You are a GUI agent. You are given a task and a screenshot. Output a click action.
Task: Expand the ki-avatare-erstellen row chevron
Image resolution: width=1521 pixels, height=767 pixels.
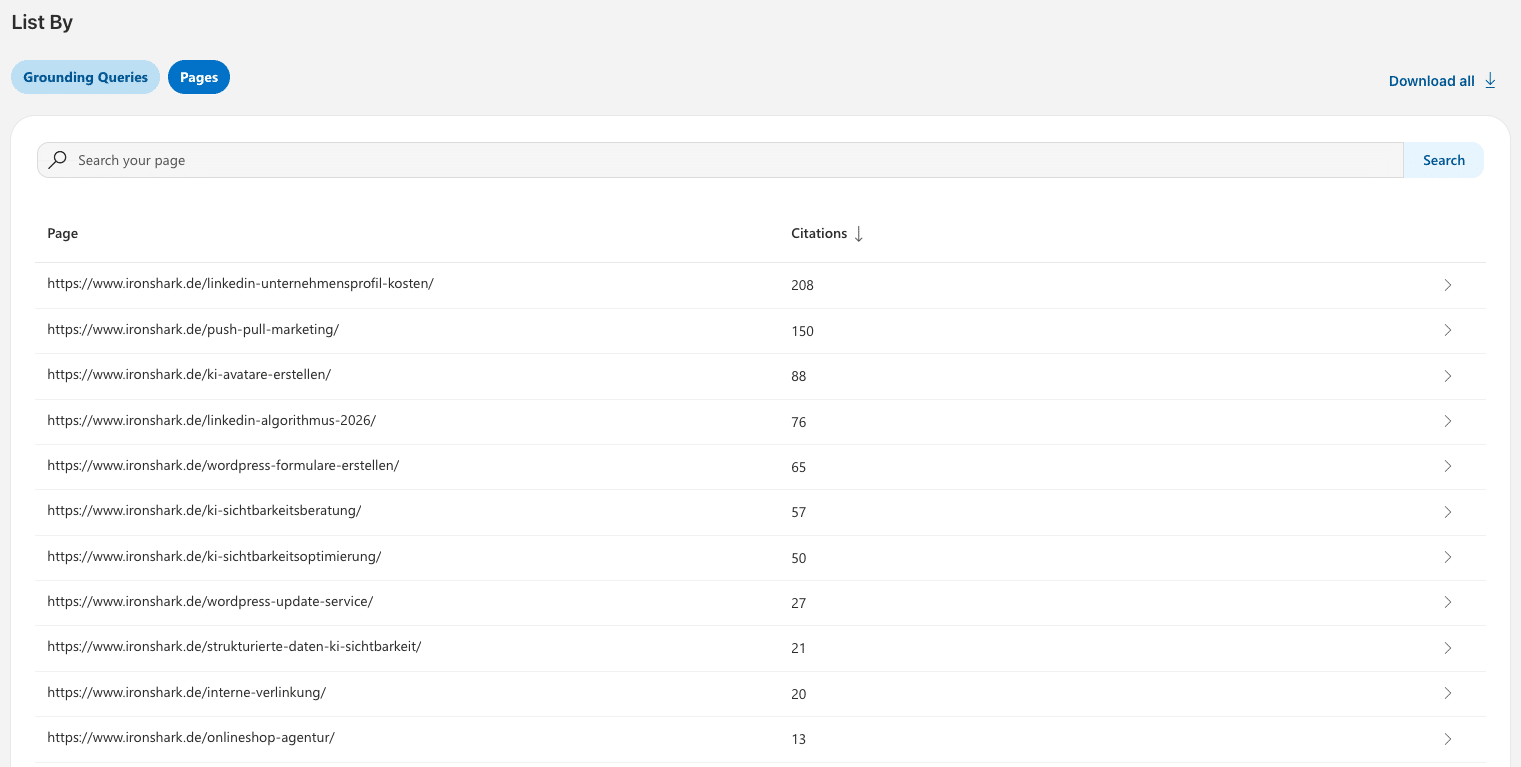point(1447,376)
